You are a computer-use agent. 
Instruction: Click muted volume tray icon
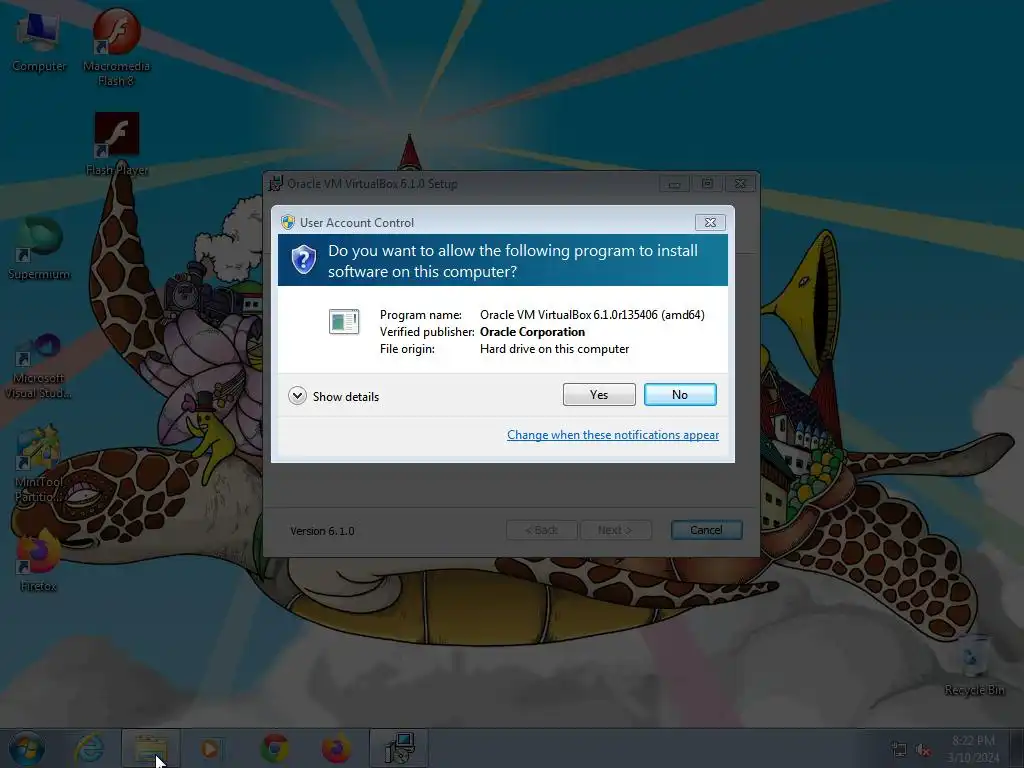point(923,750)
